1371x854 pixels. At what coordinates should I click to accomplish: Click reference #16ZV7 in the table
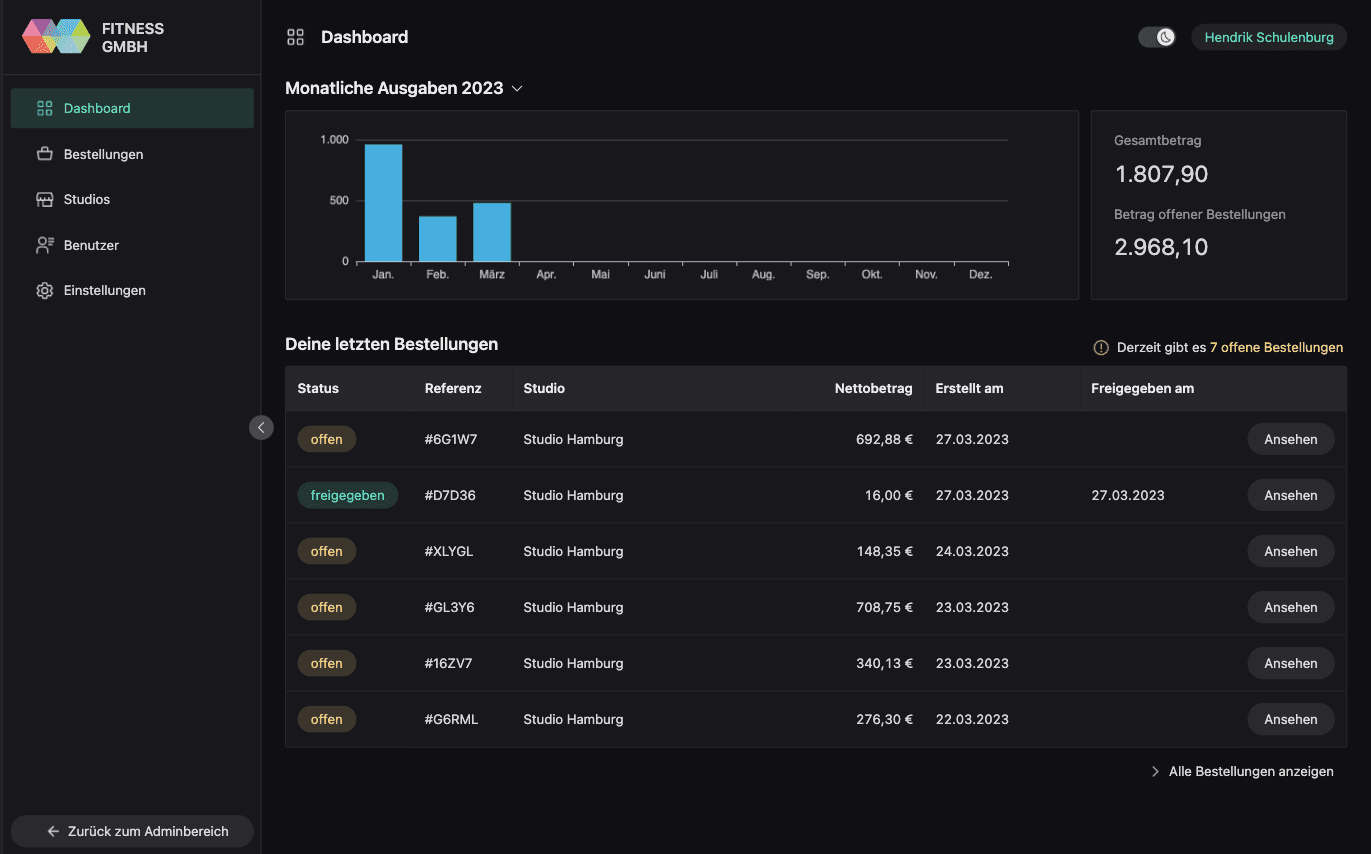click(x=448, y=663)
